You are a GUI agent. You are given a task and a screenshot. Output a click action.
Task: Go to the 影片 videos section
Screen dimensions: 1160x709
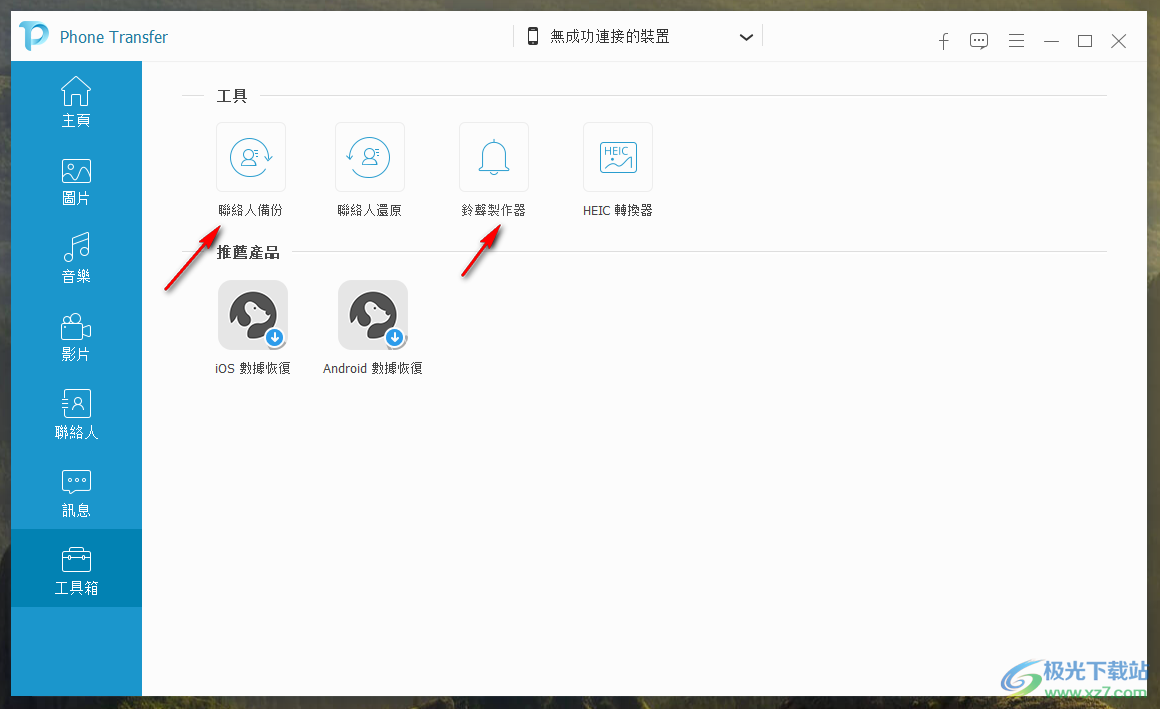point(76,336)
